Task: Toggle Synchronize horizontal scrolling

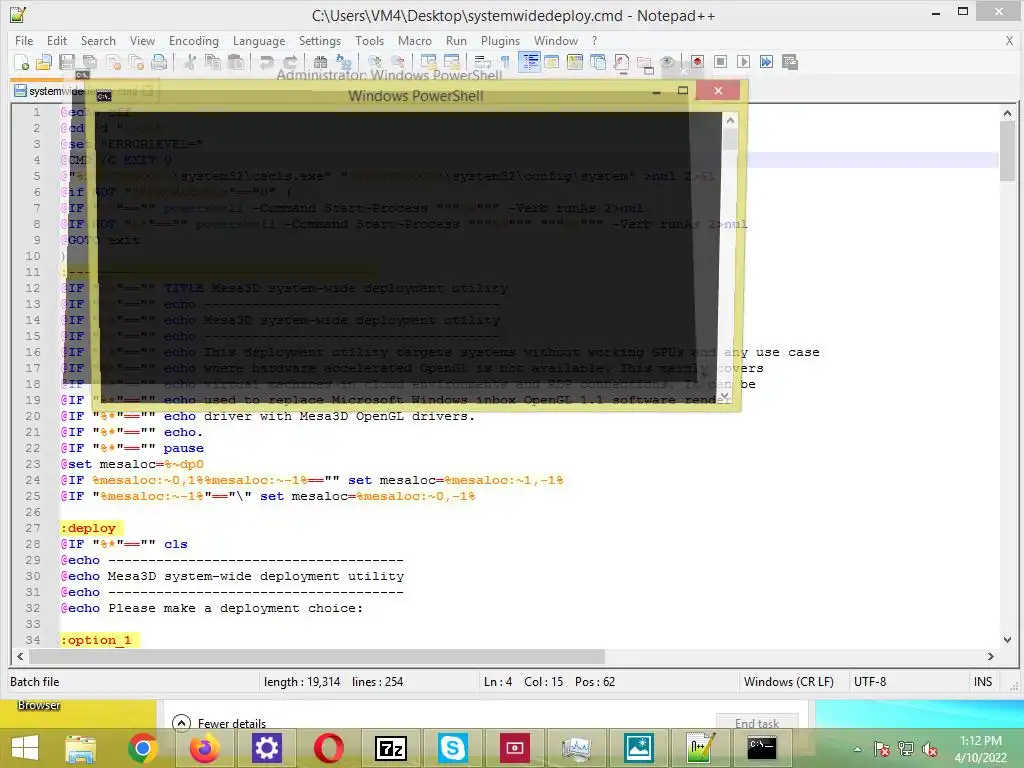Action: [451, 62]
